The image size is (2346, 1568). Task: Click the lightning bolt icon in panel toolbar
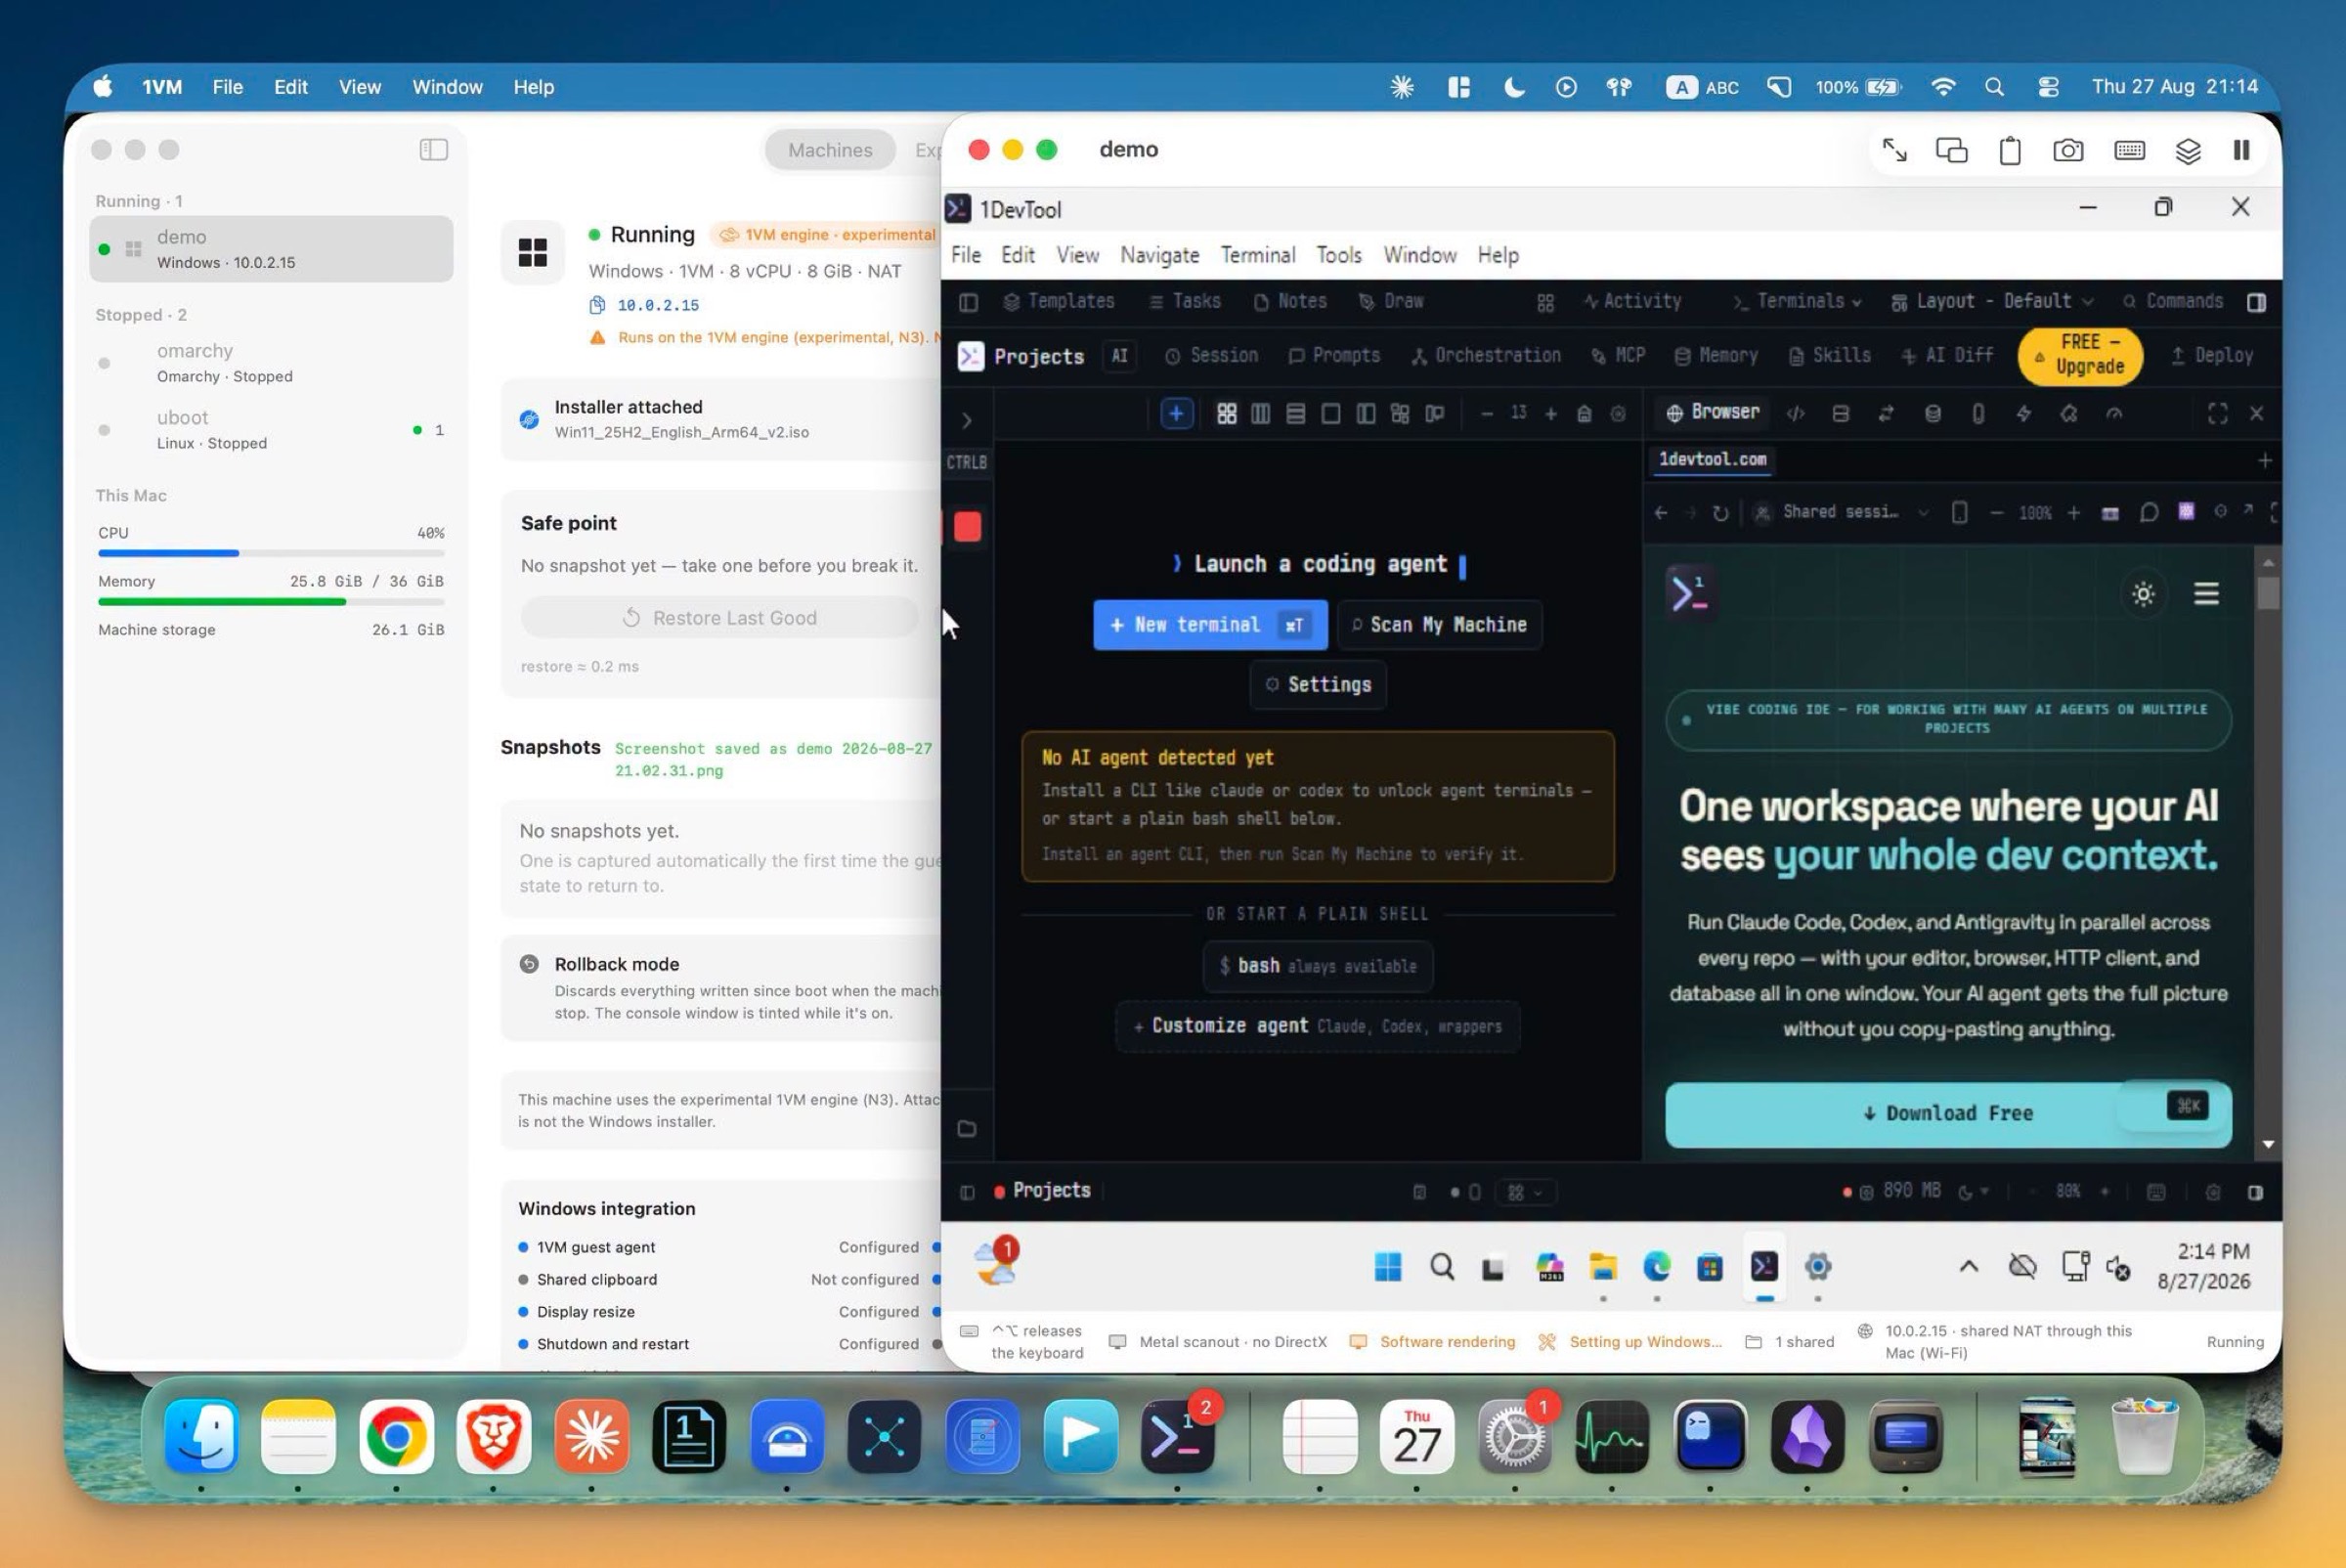click(x=2023, y=413)
